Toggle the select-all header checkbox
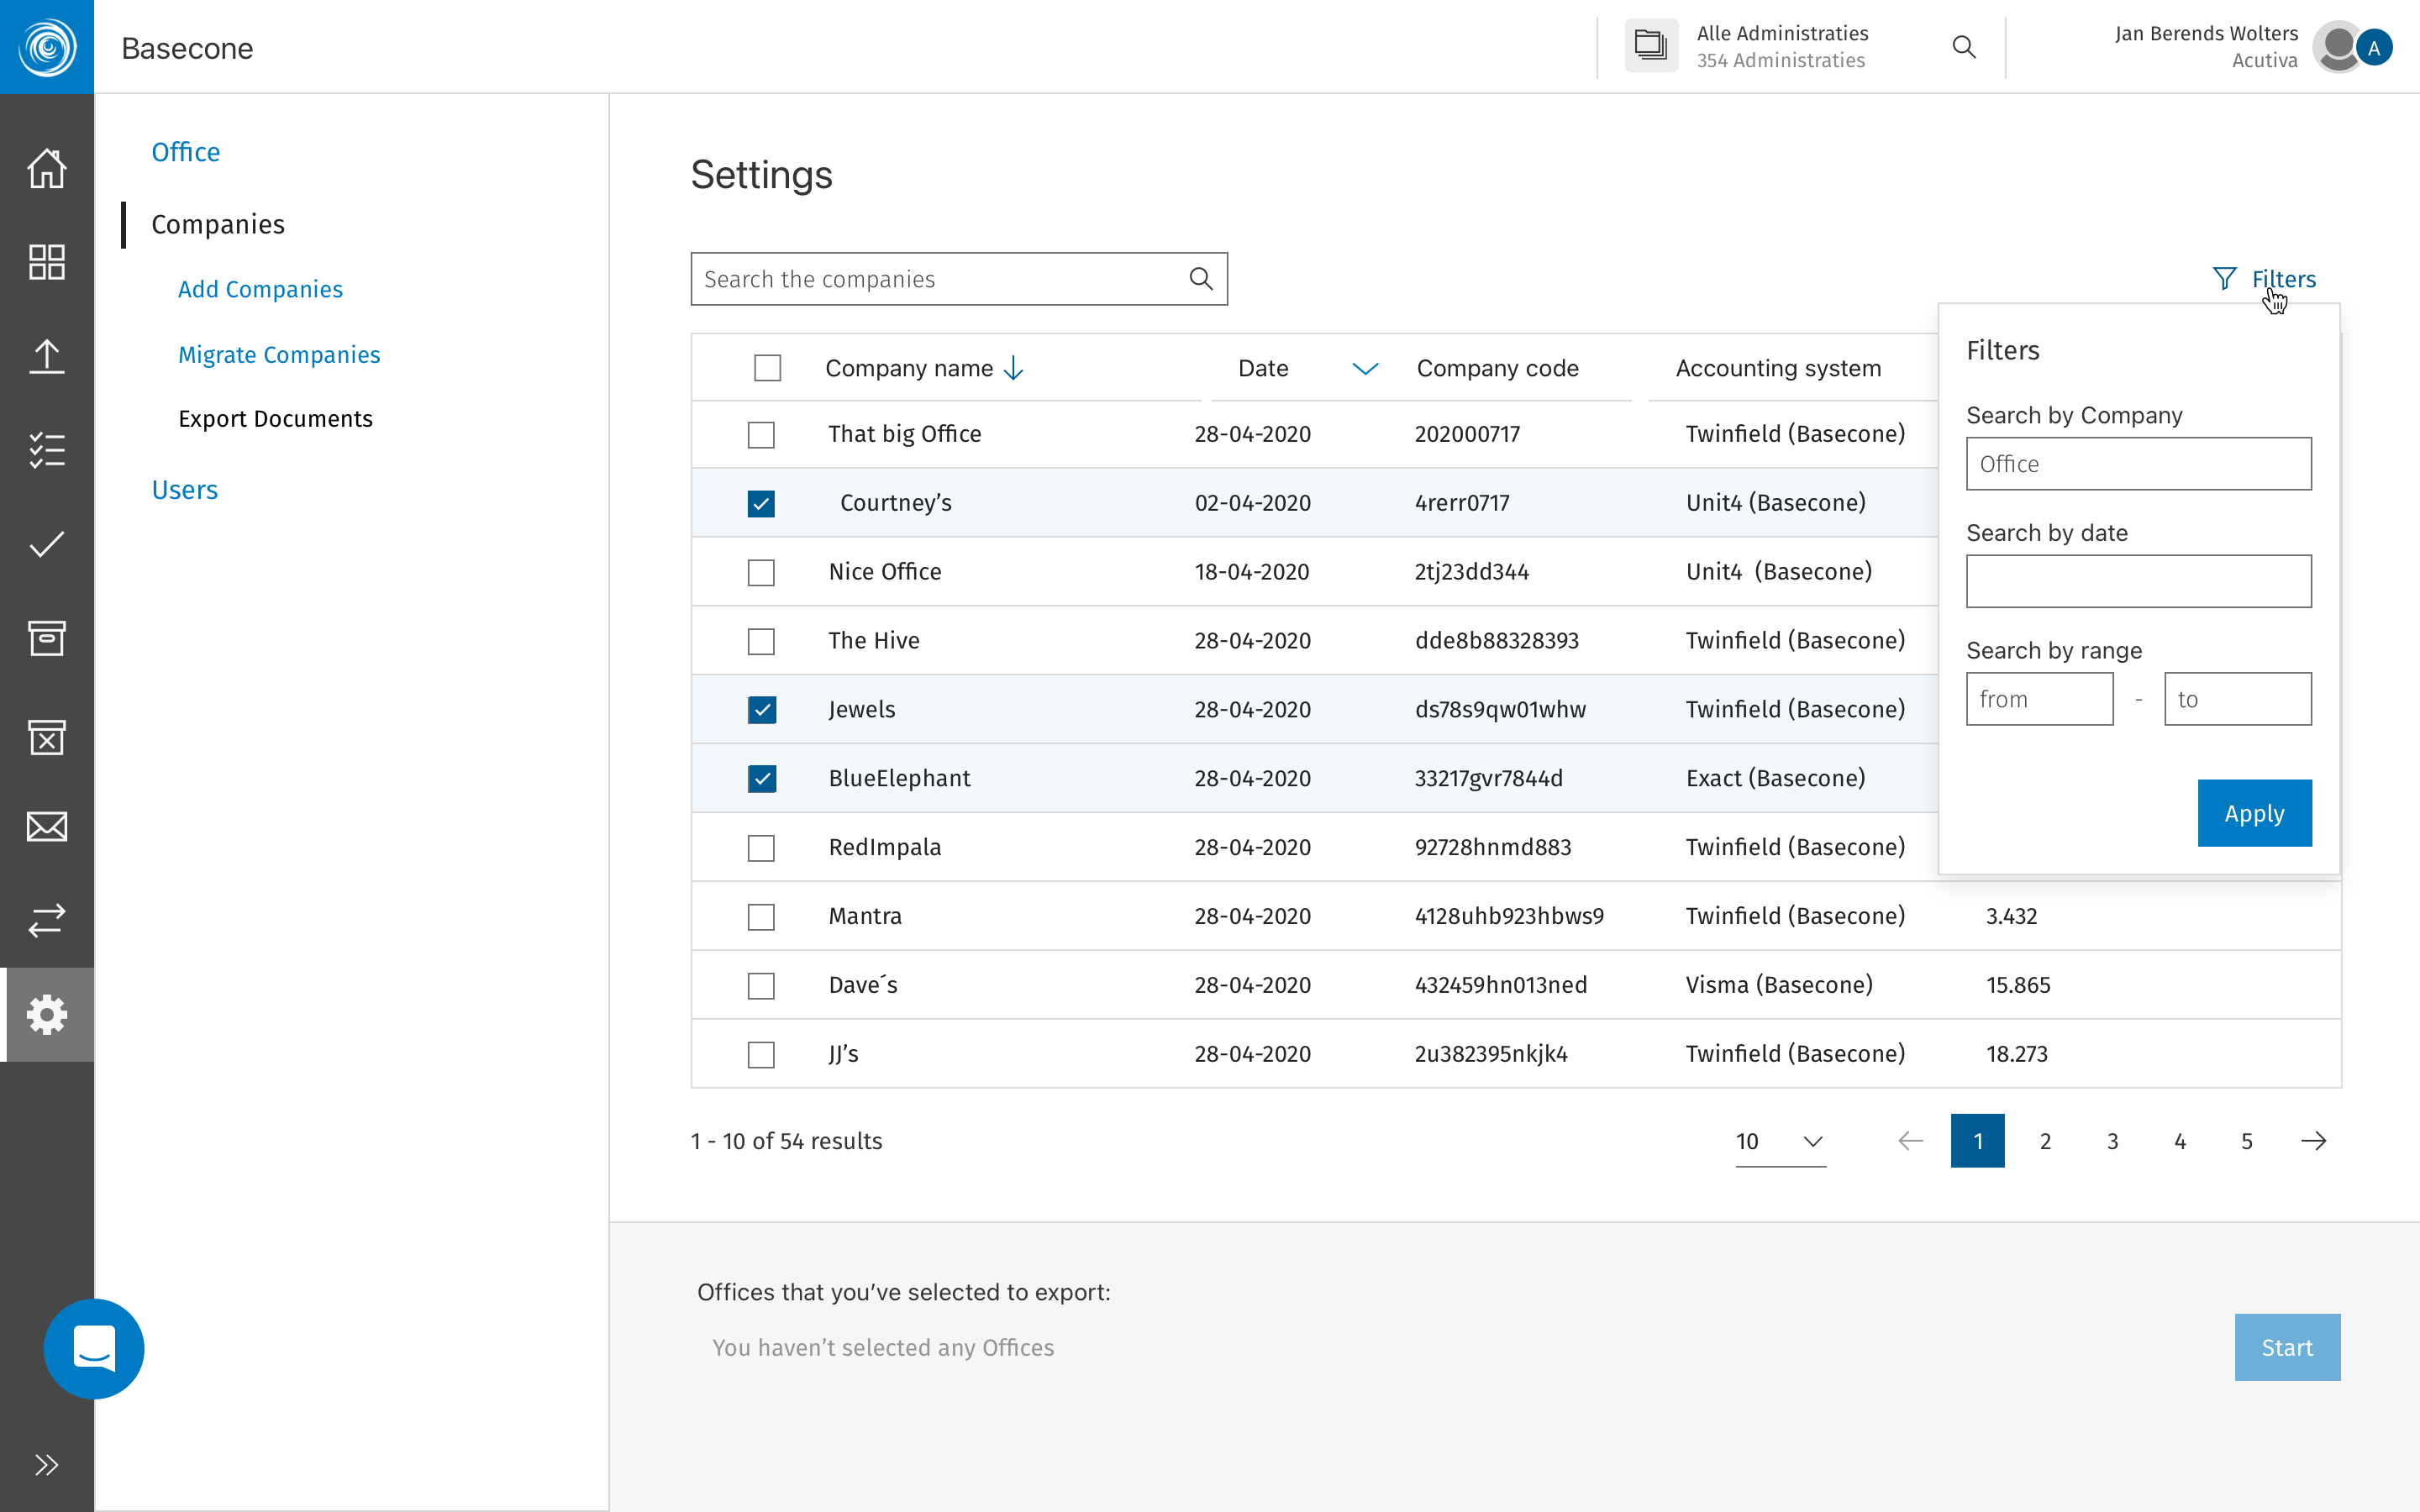2420x1512 pixels. point(767,368)
